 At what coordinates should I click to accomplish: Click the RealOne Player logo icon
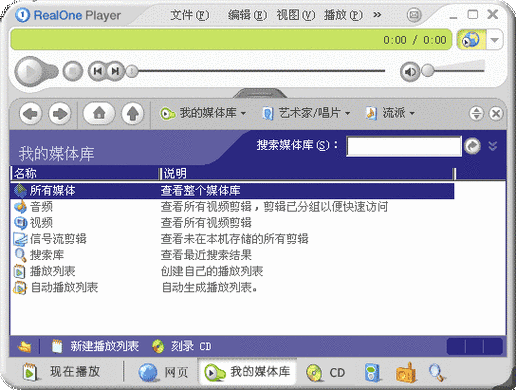(23, 15)
